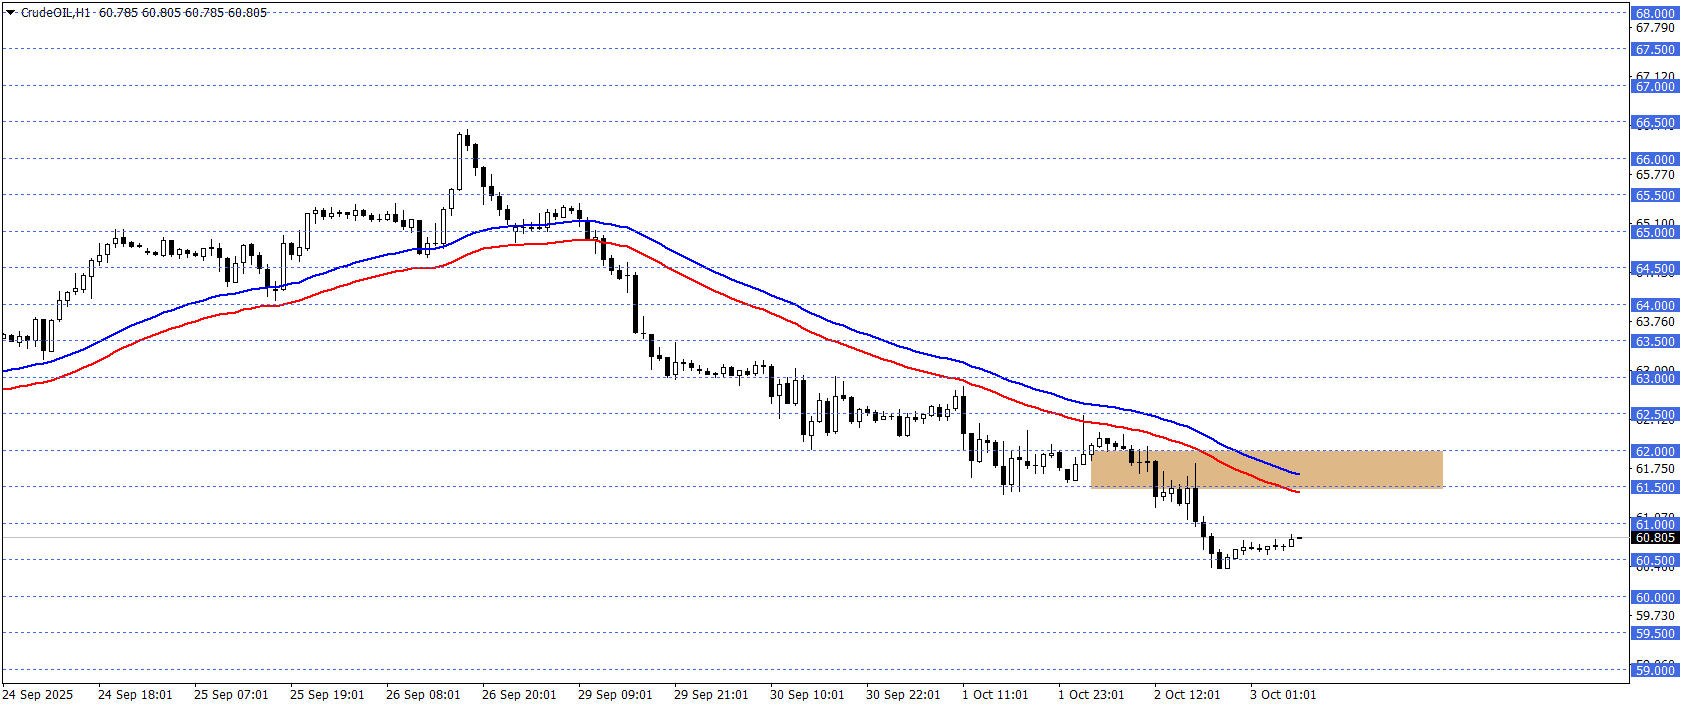The width and height of the screenshot is (1686, 707).
Task: Click the 68.000 price level label
Action: point(1655,13)
